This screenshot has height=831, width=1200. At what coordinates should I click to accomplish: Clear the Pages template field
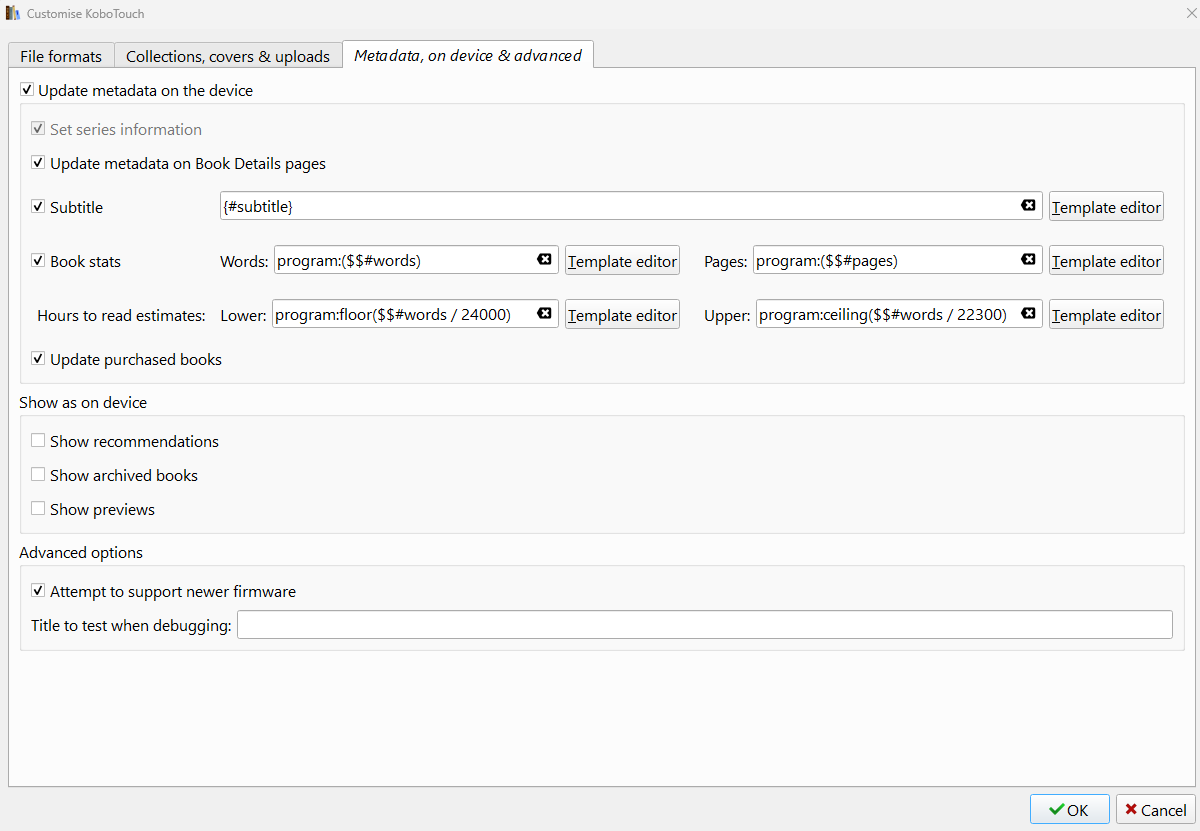pyautogui.click(x=1028, y=259)
